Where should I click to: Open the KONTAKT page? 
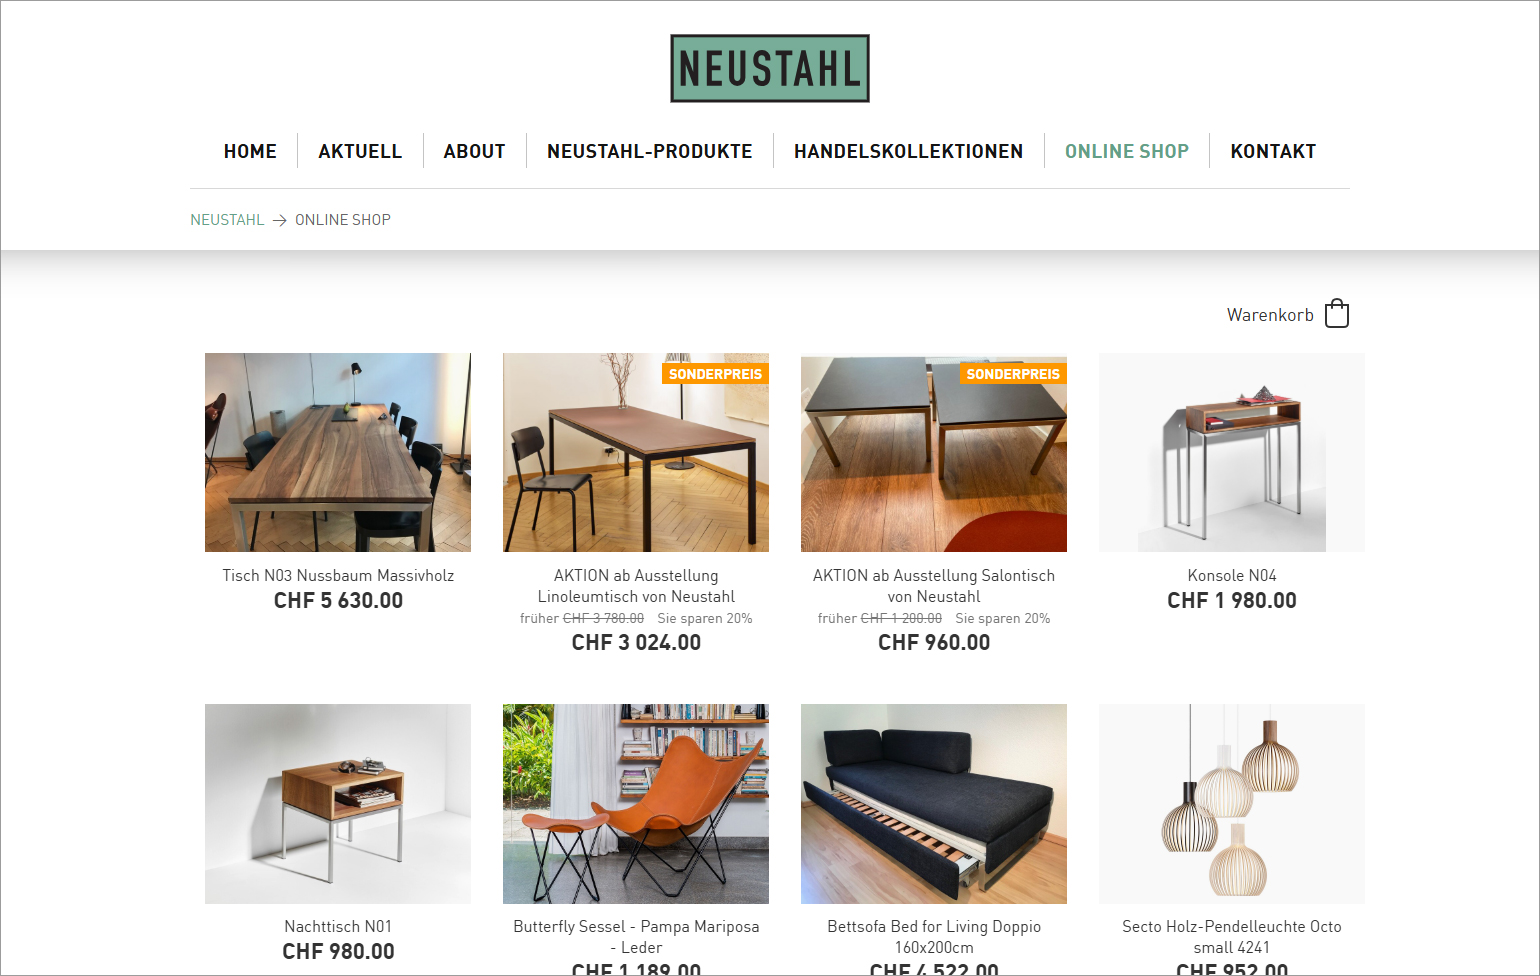[1273, 151]
